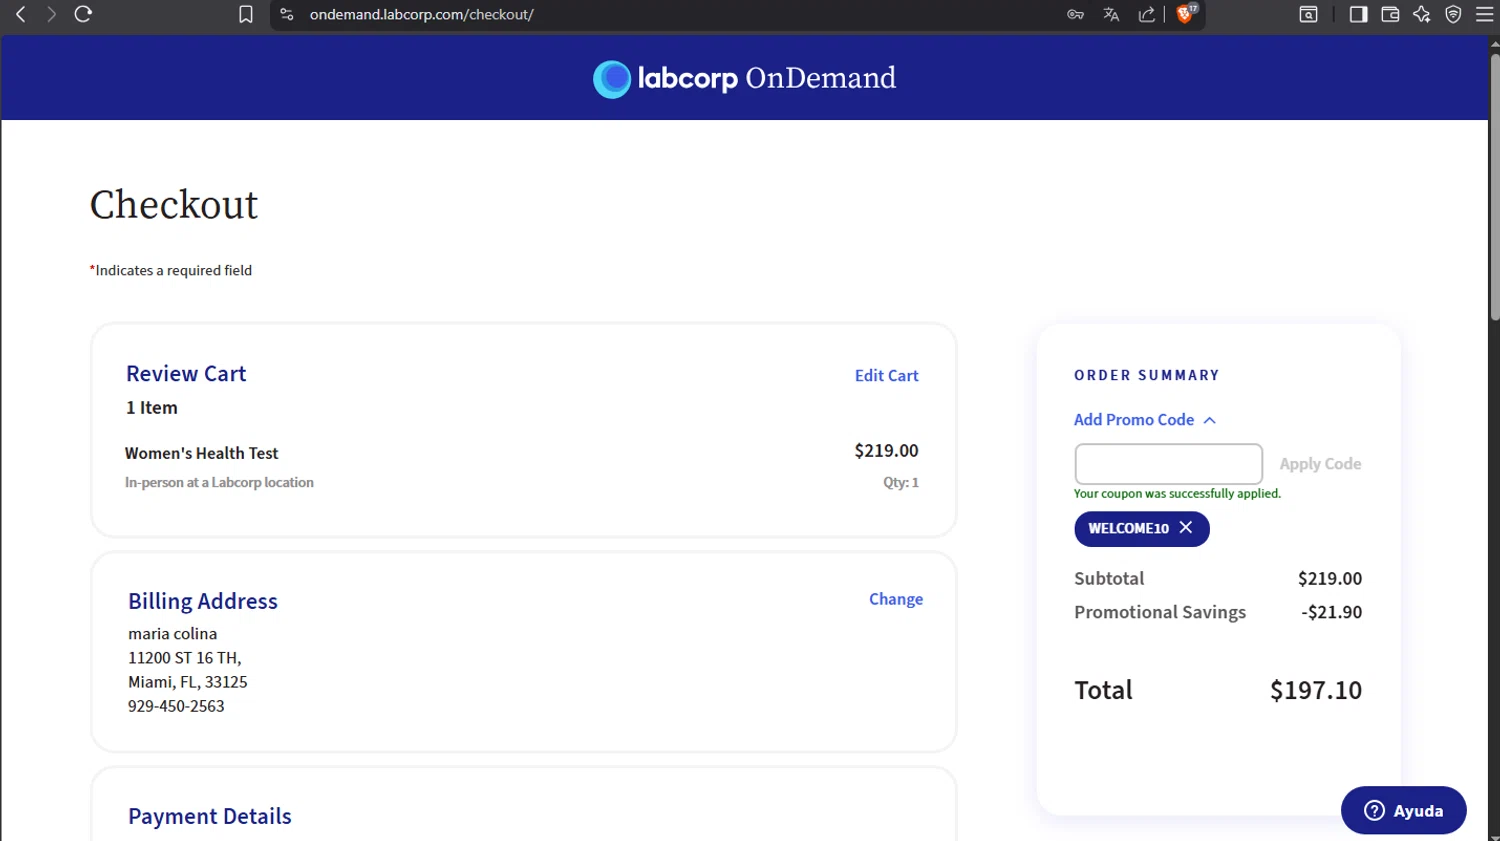This screenshot has width=1500, height=841.
Task: Click the Review Cart heading
Action: point(186,374)
